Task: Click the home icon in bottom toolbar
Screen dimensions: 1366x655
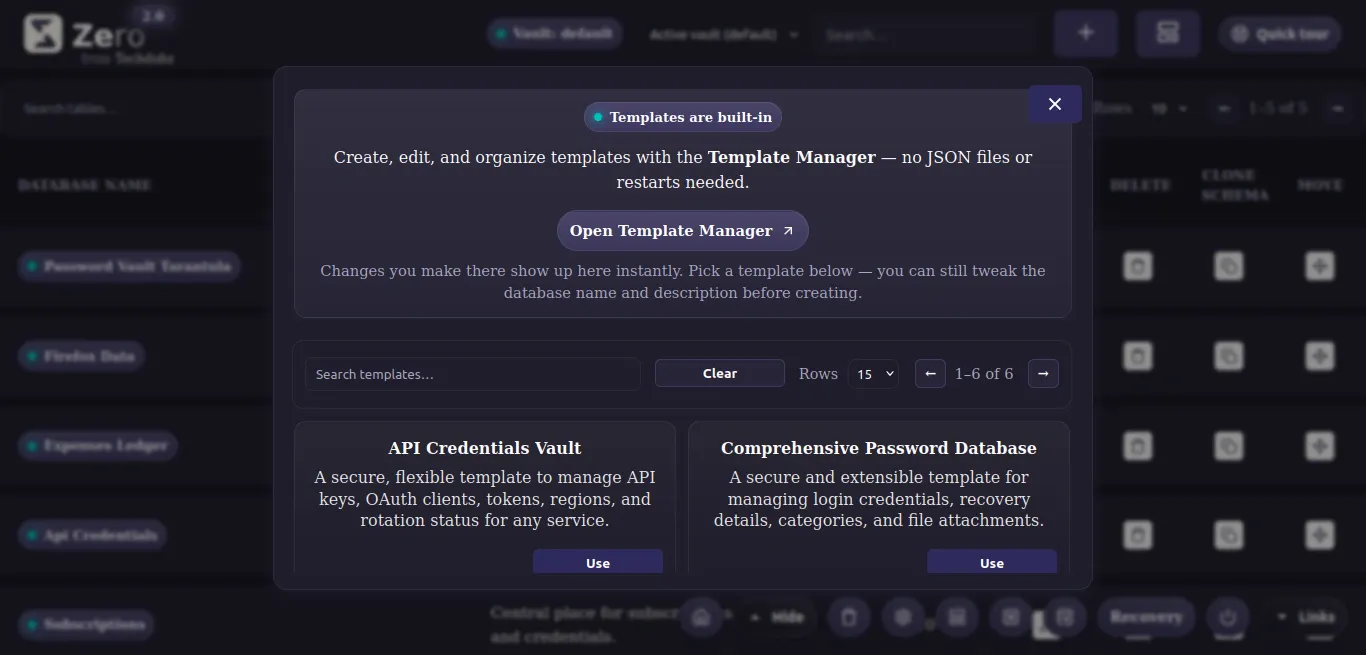Action: (x=701, y=617)
